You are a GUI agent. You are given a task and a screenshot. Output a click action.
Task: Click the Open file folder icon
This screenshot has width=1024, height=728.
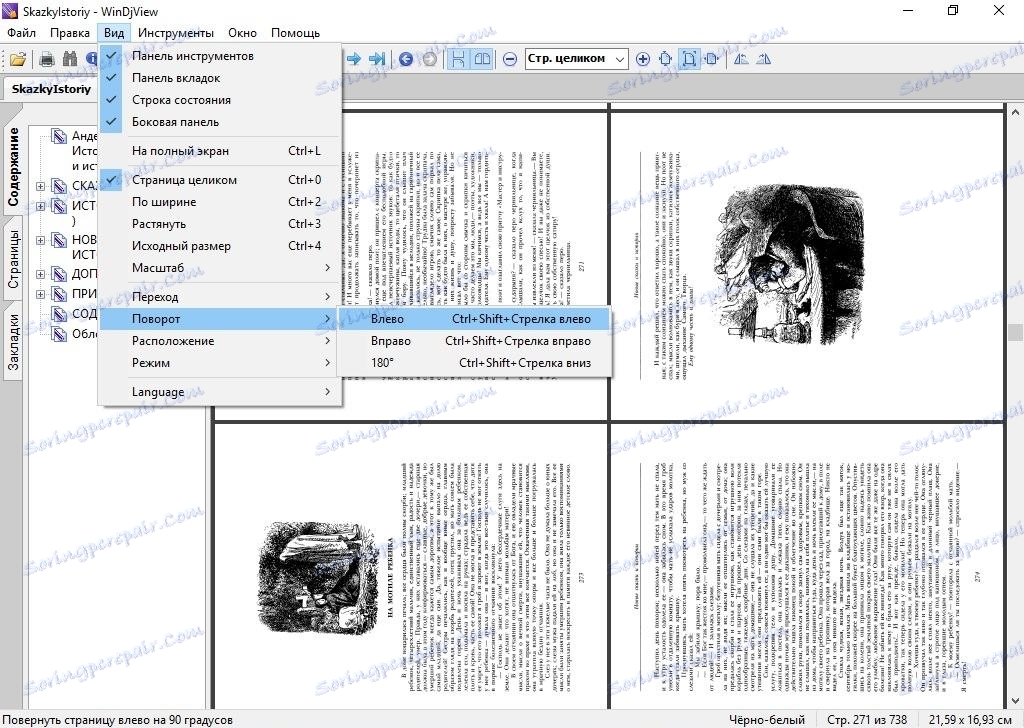(x=18, y=59)
